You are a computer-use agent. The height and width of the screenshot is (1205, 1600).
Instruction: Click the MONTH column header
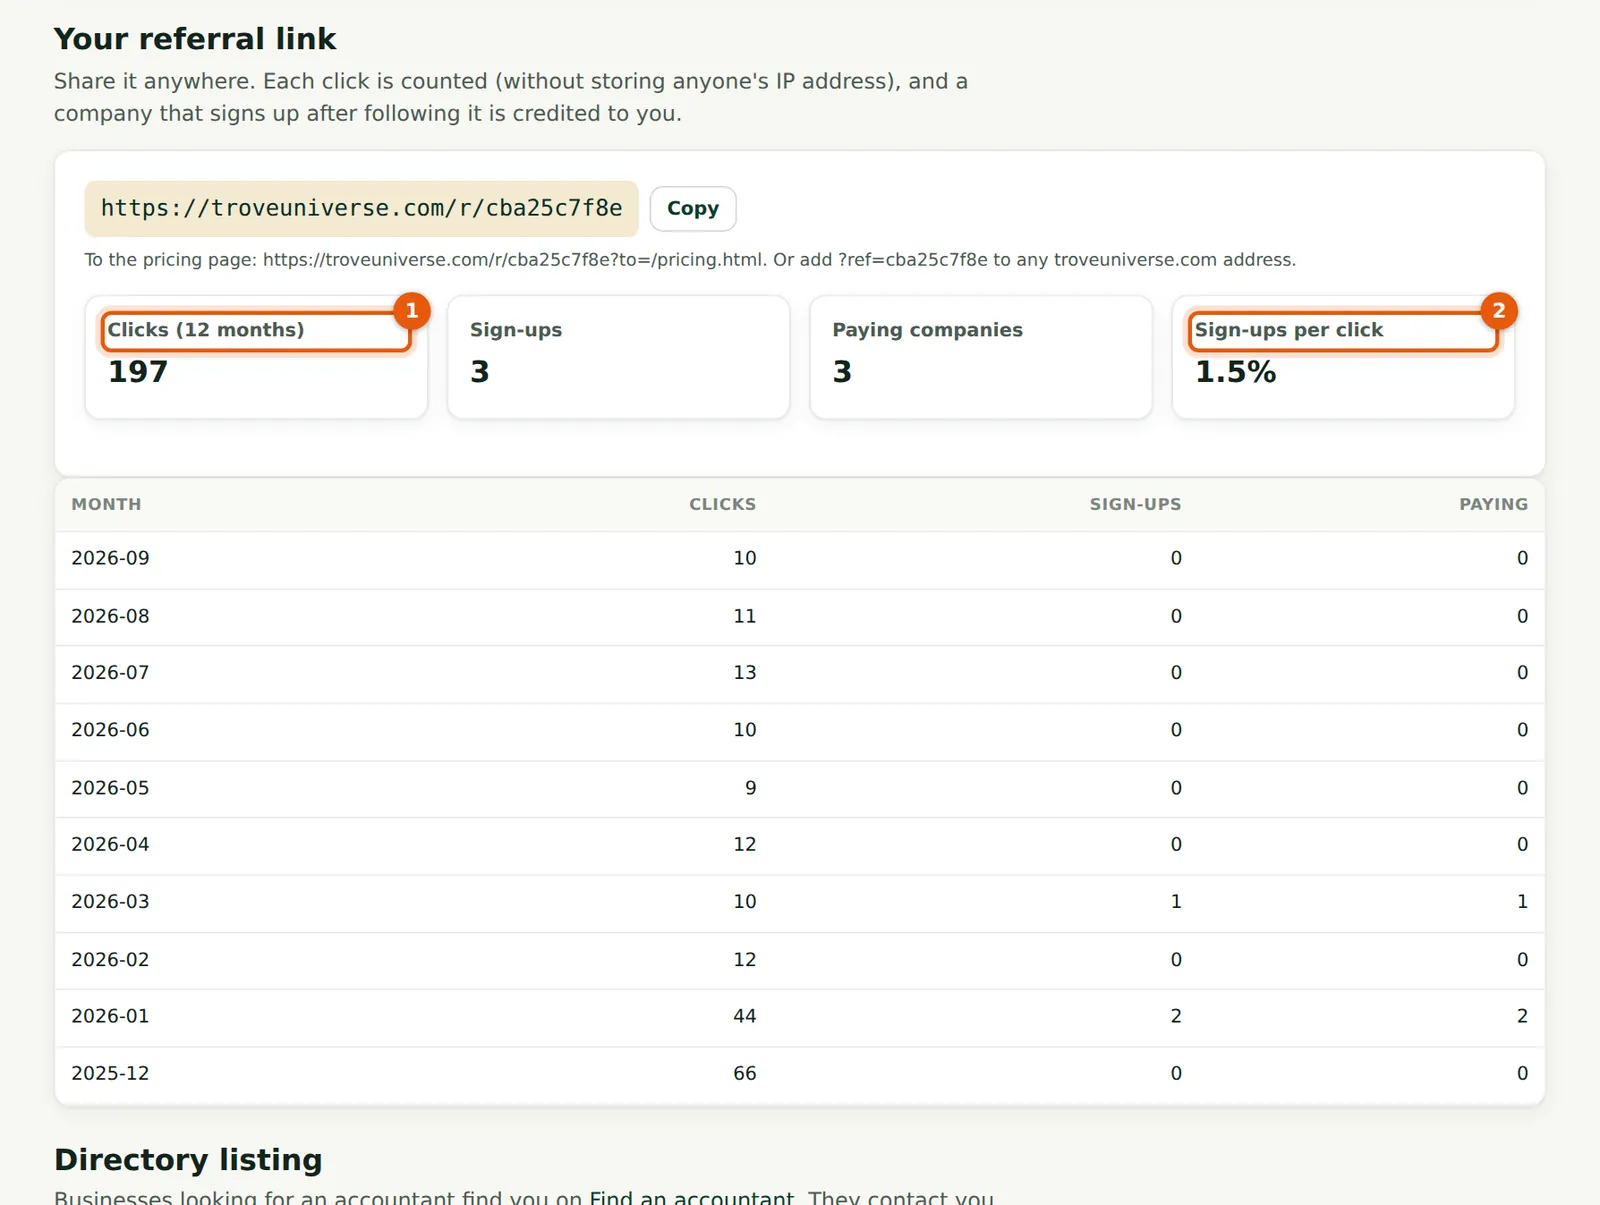[x=106, y=504]
